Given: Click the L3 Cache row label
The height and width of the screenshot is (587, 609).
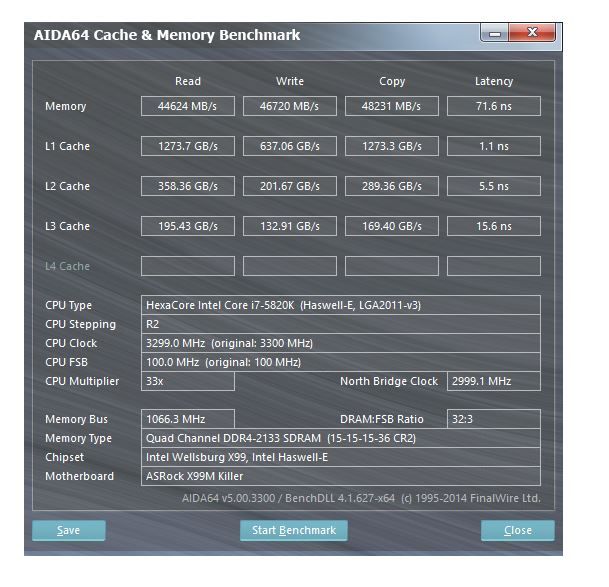Looking at the screenshot, I should (x=67, y=226).
